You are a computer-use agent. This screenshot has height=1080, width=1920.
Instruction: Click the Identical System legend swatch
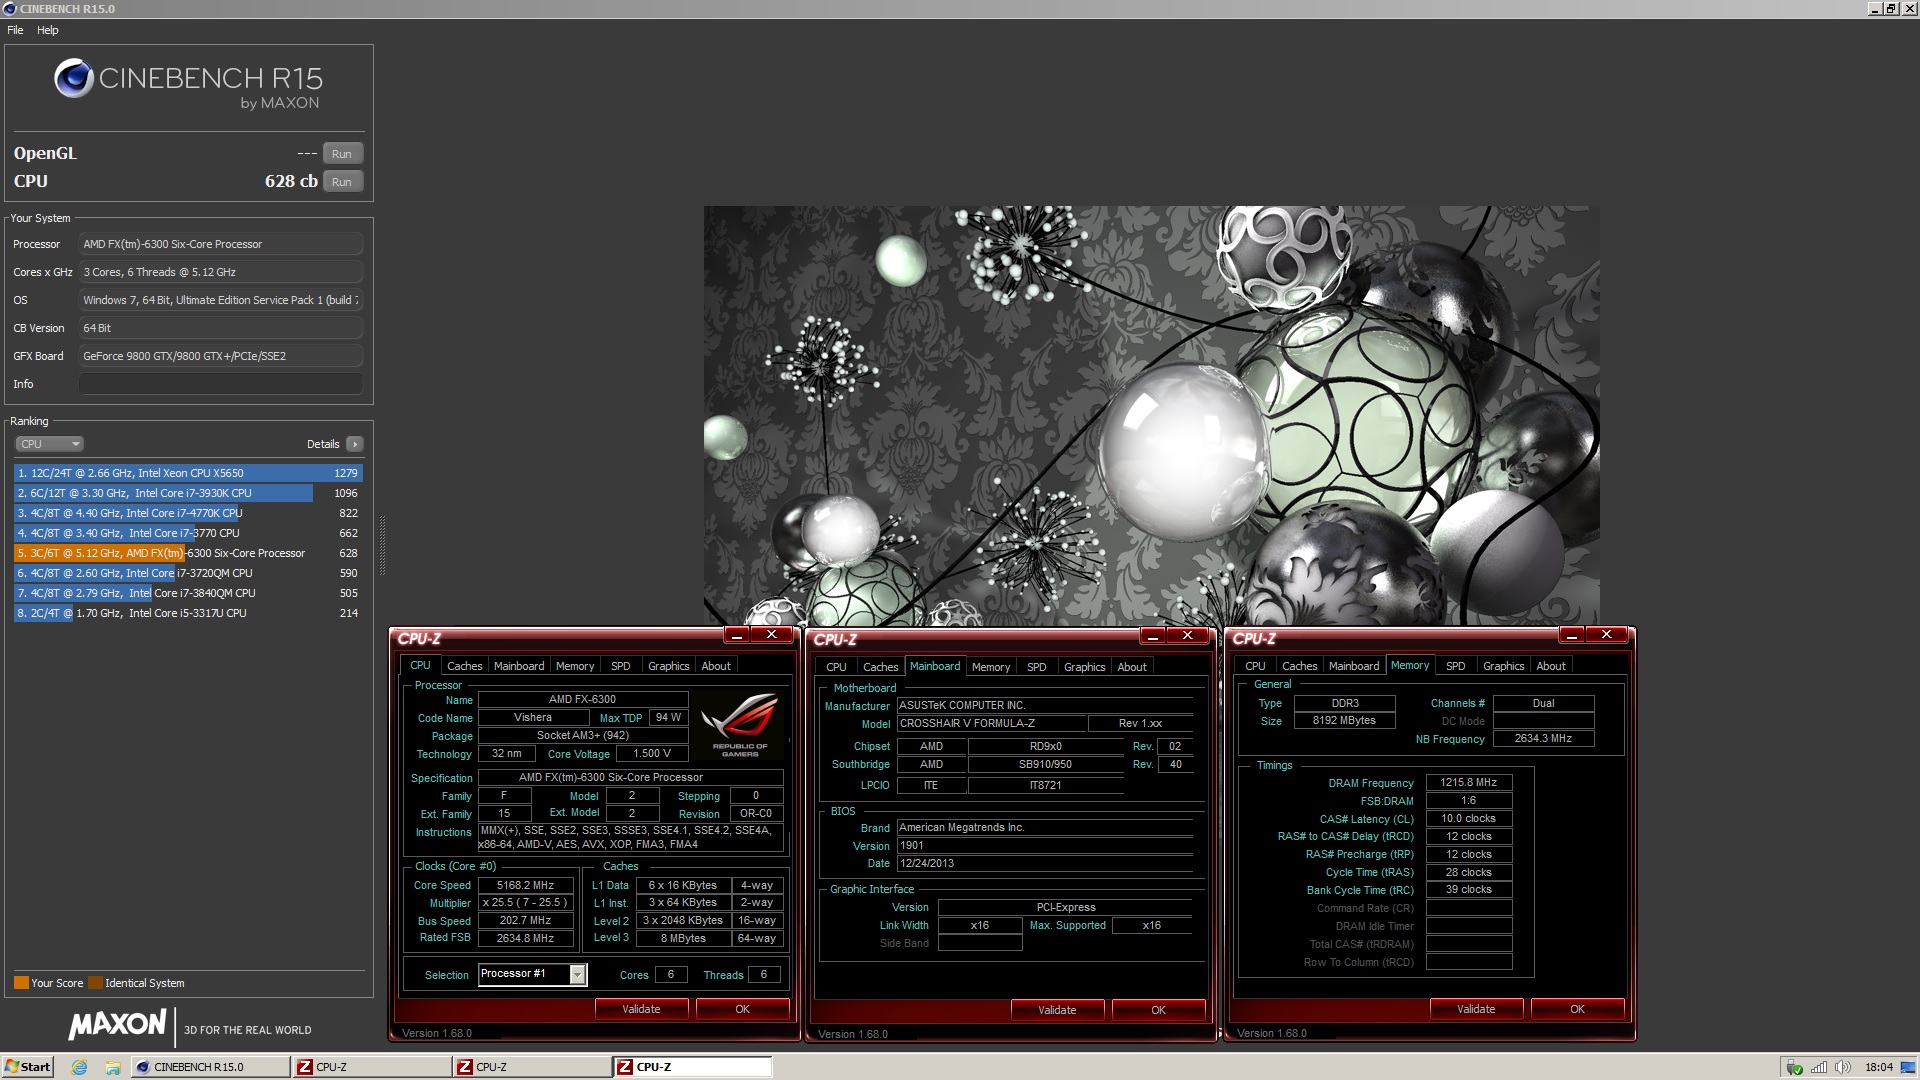click(96, 983)
